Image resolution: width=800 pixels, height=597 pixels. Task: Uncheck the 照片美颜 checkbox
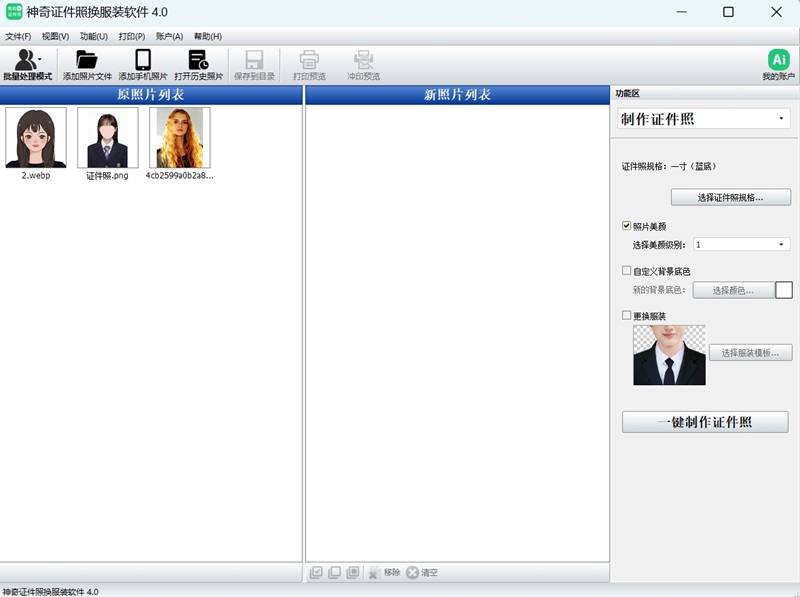pyautogui.click(x=627, y=226)
